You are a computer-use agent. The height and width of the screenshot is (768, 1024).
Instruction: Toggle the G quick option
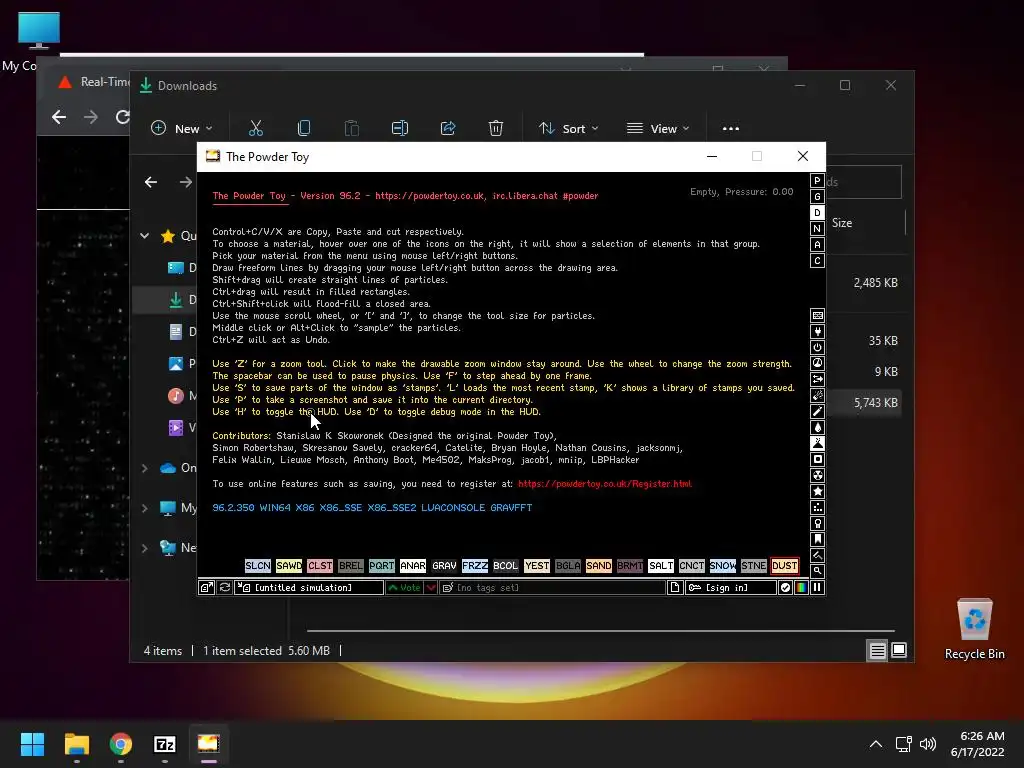tap(817, 197)
